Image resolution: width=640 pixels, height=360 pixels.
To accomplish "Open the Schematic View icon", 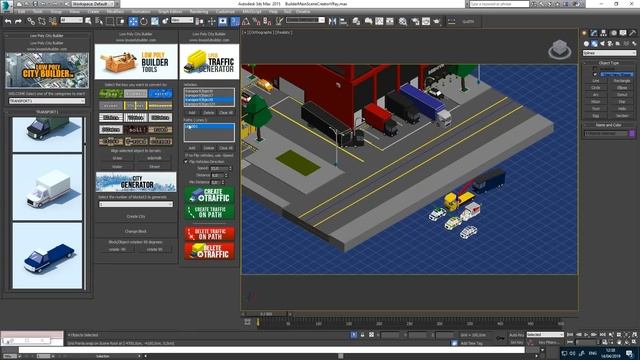I will point(390,21).
